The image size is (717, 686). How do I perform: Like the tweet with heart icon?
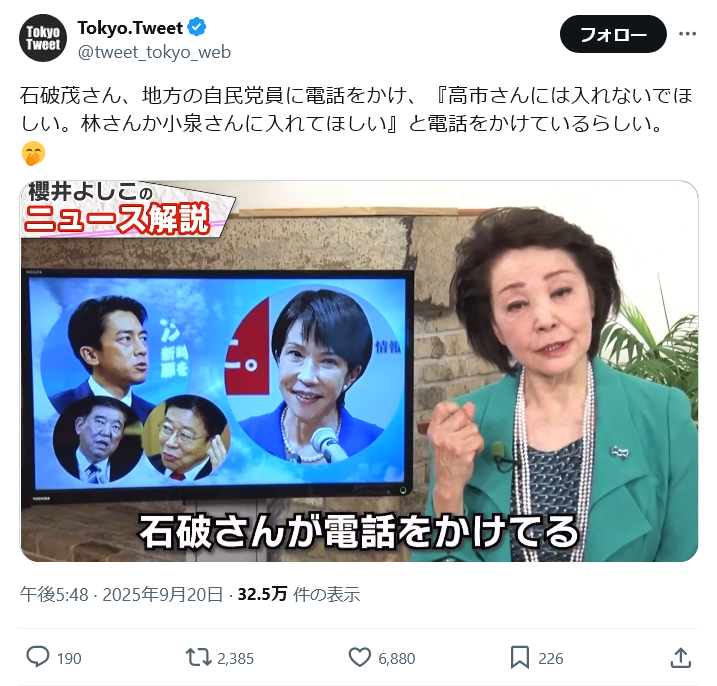click(x=360, y=658)
